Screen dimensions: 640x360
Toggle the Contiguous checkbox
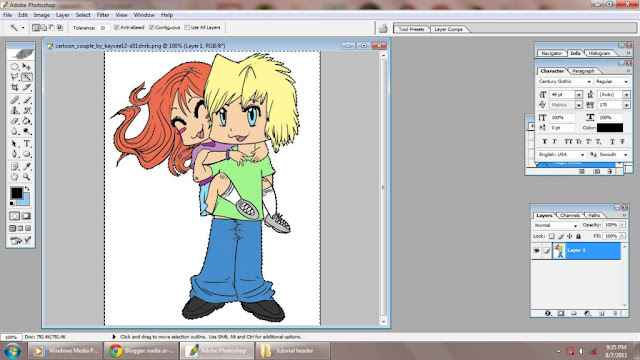coord(151,27)
